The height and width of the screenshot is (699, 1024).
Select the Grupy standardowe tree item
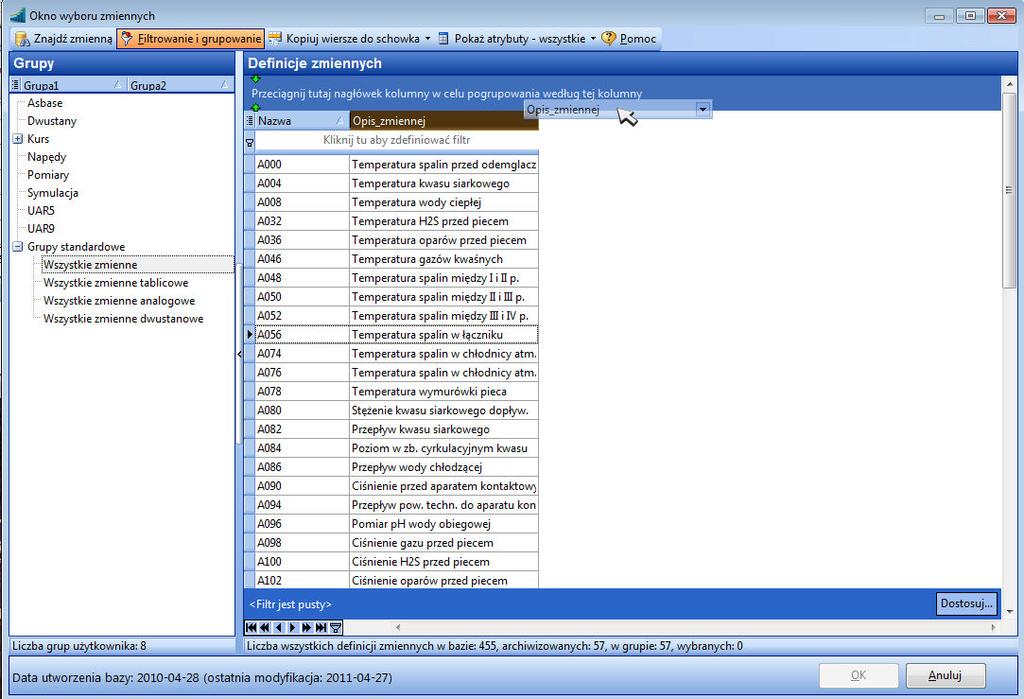pyautogui.click(x=76, y=246)
